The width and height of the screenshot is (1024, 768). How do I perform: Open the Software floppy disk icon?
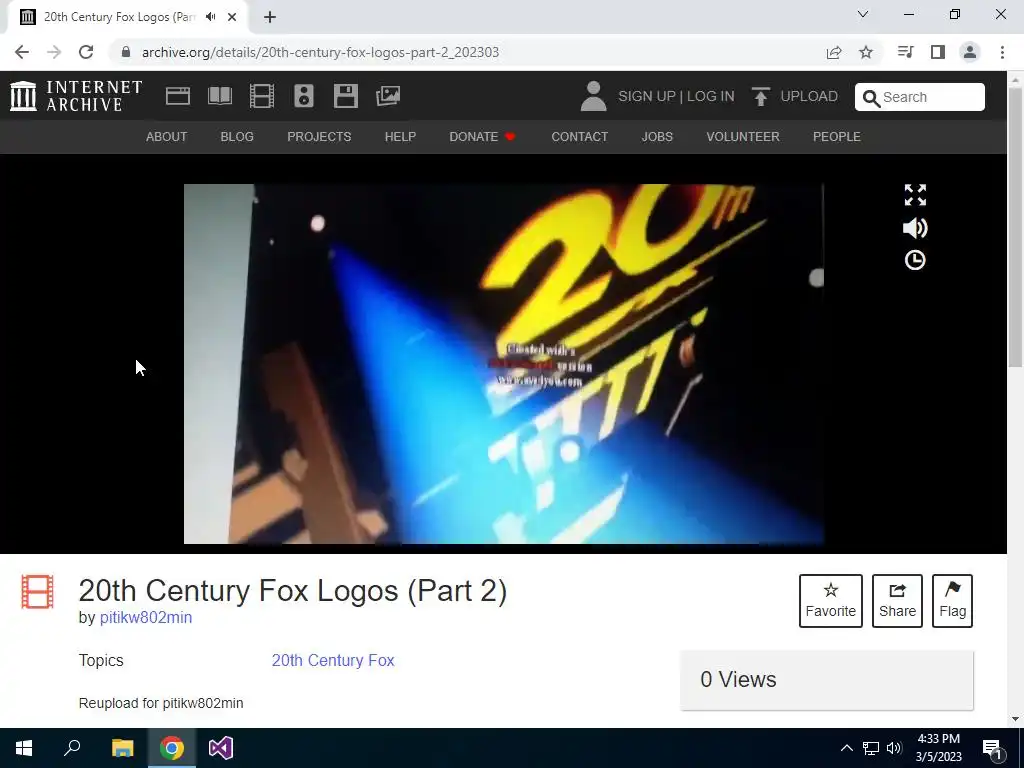pos(345,96)
